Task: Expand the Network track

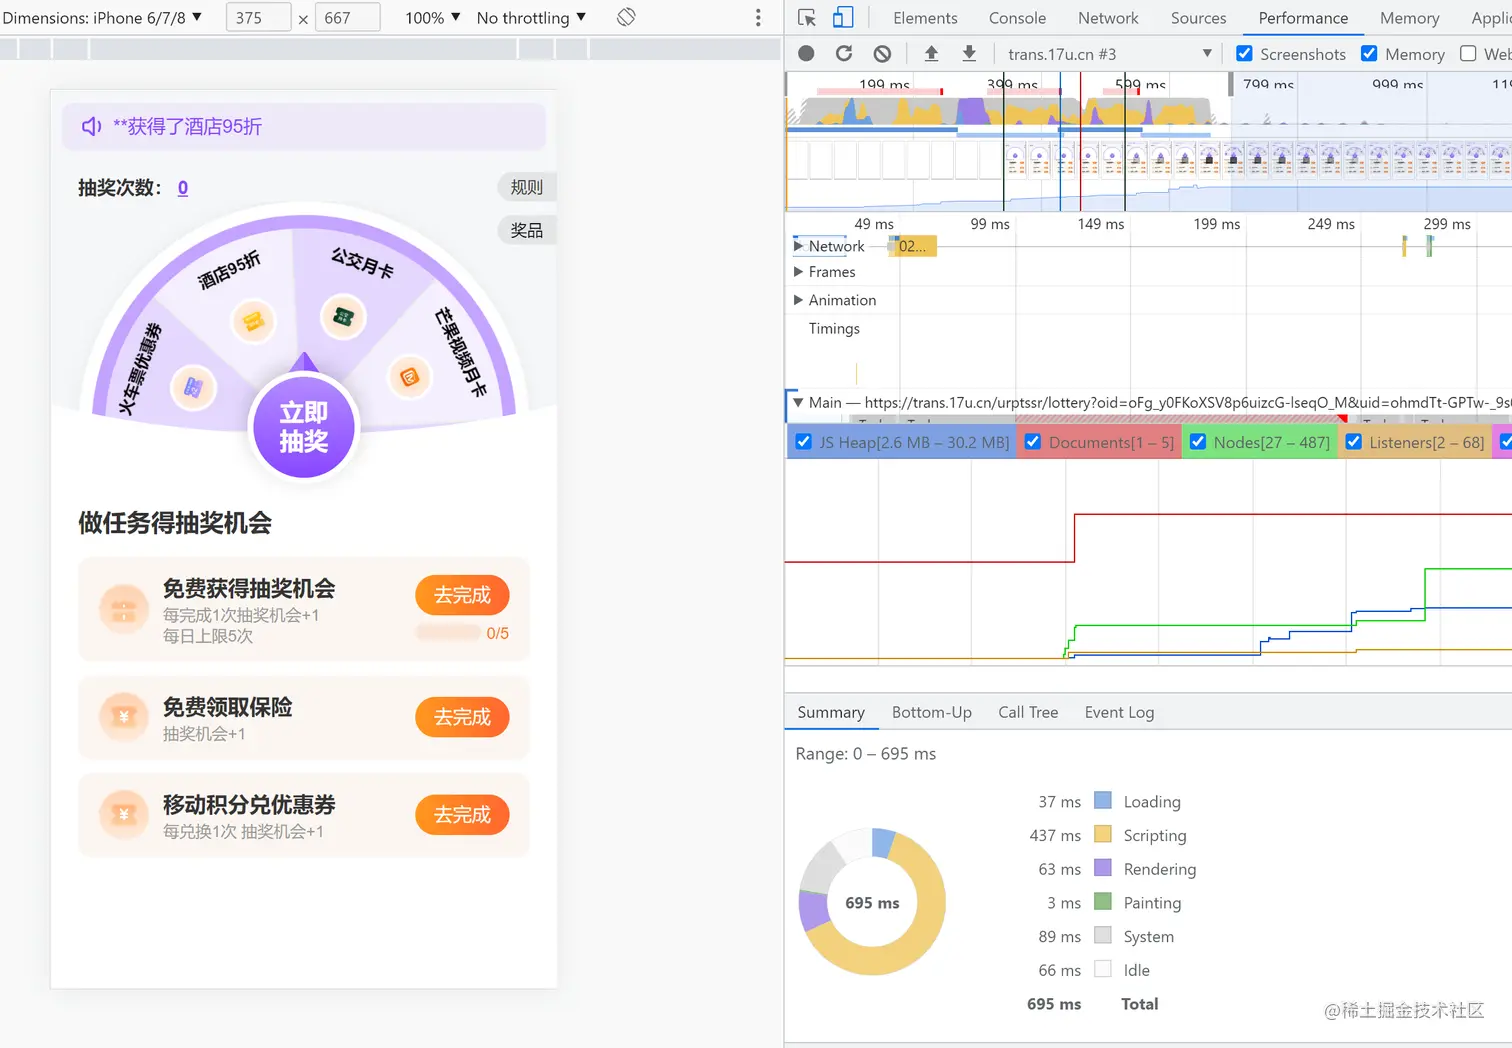Action: point(798,246)
